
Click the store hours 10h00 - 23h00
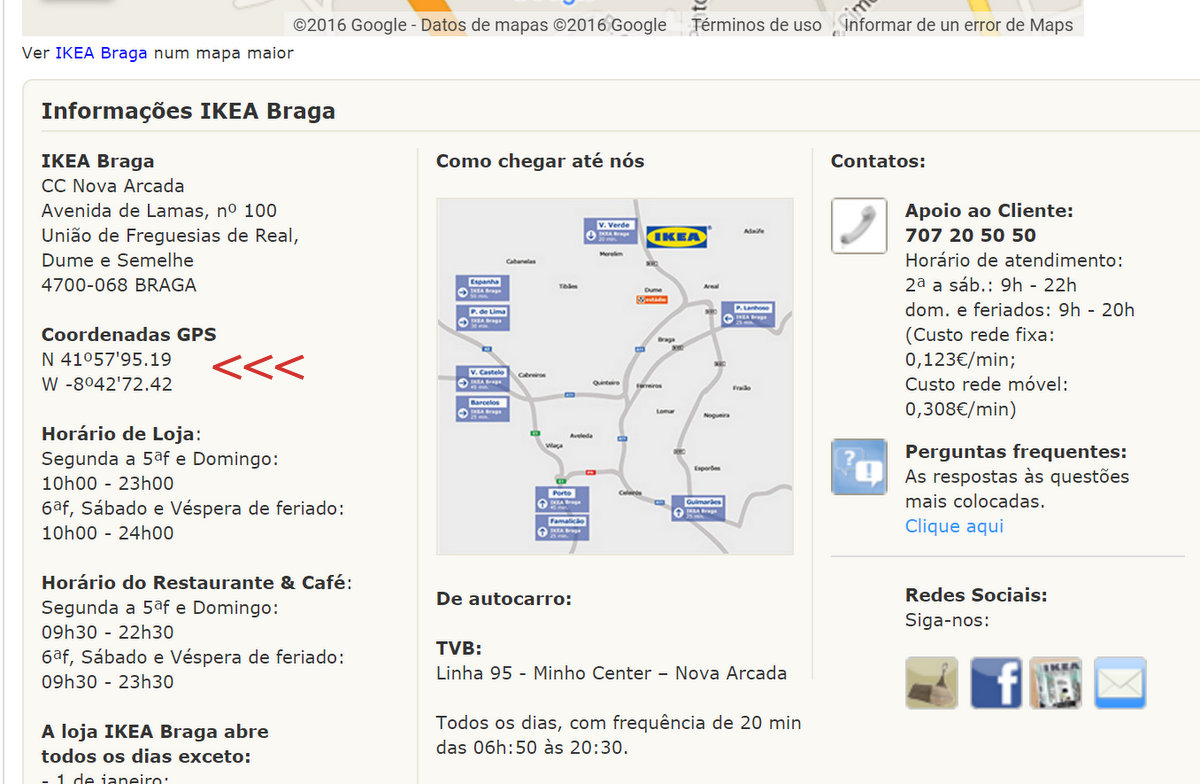(x=107, y=483)
